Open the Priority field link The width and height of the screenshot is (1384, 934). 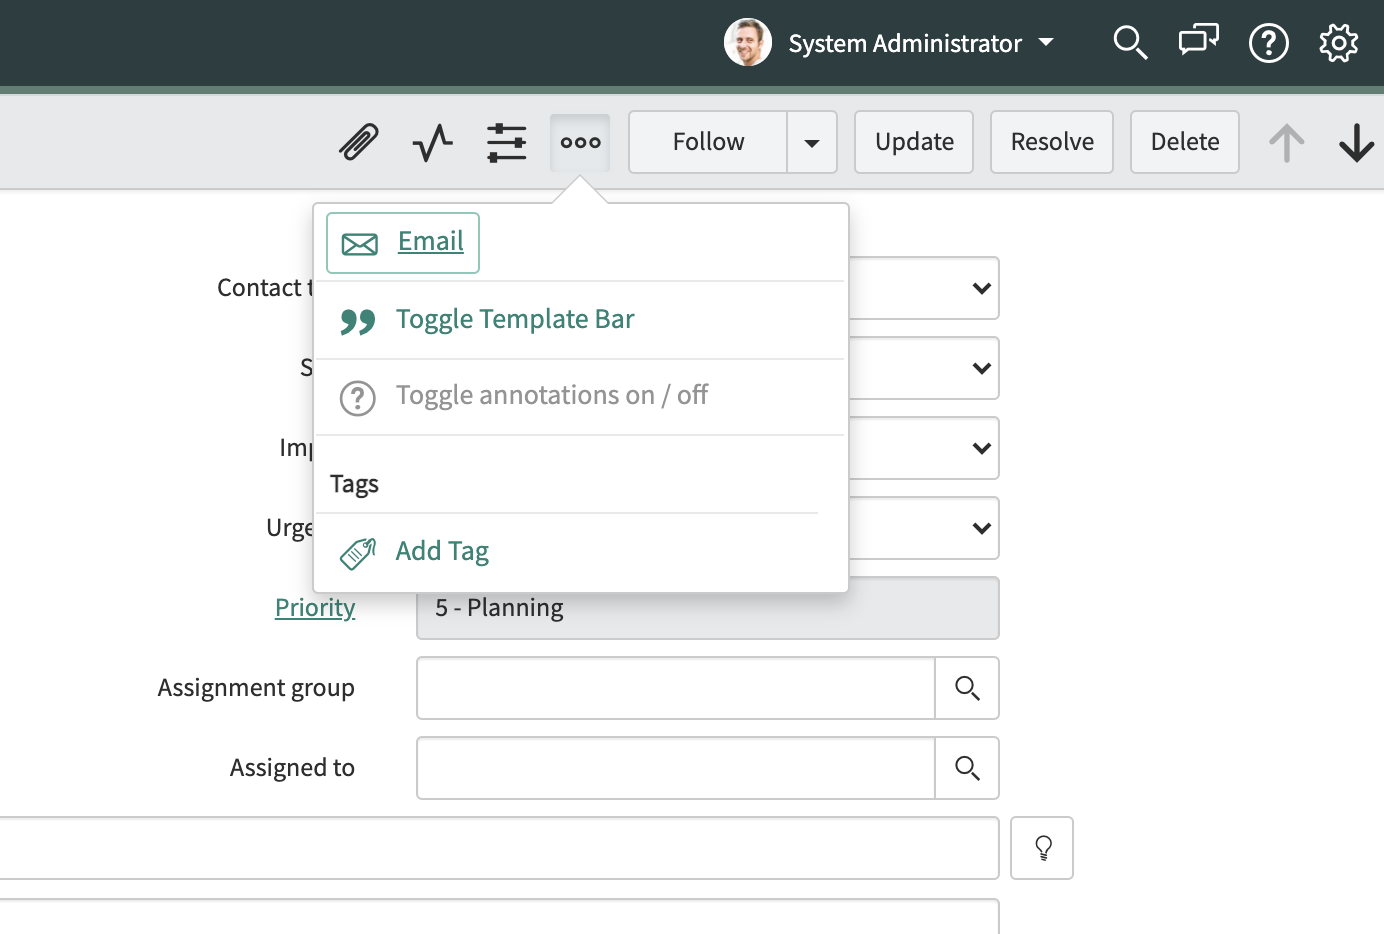click(x=315, y=607)
